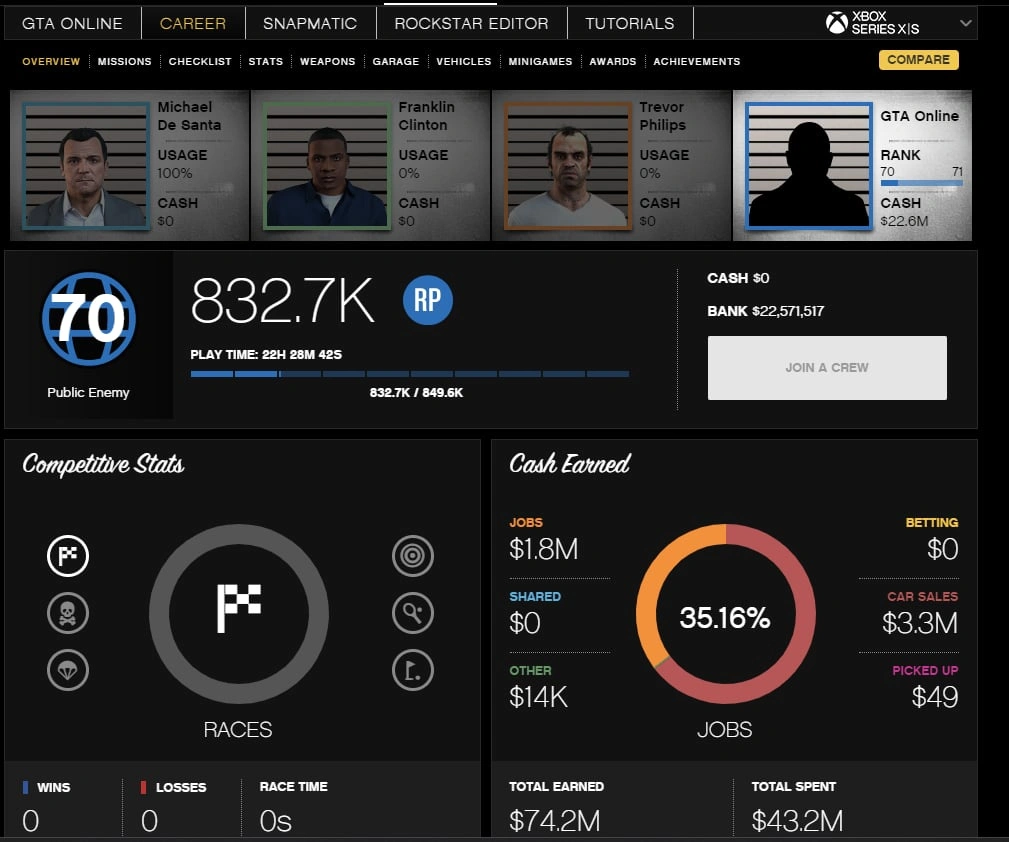
Task: Open the Checklist sub-tab
Action: coord(199,61)
